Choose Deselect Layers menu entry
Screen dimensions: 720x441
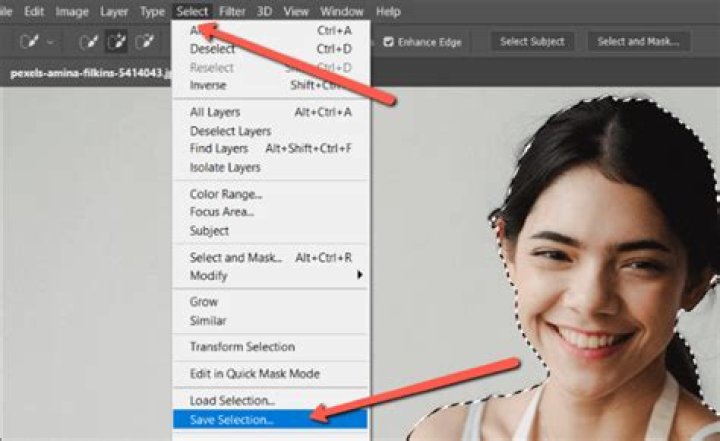coord(270,131)
